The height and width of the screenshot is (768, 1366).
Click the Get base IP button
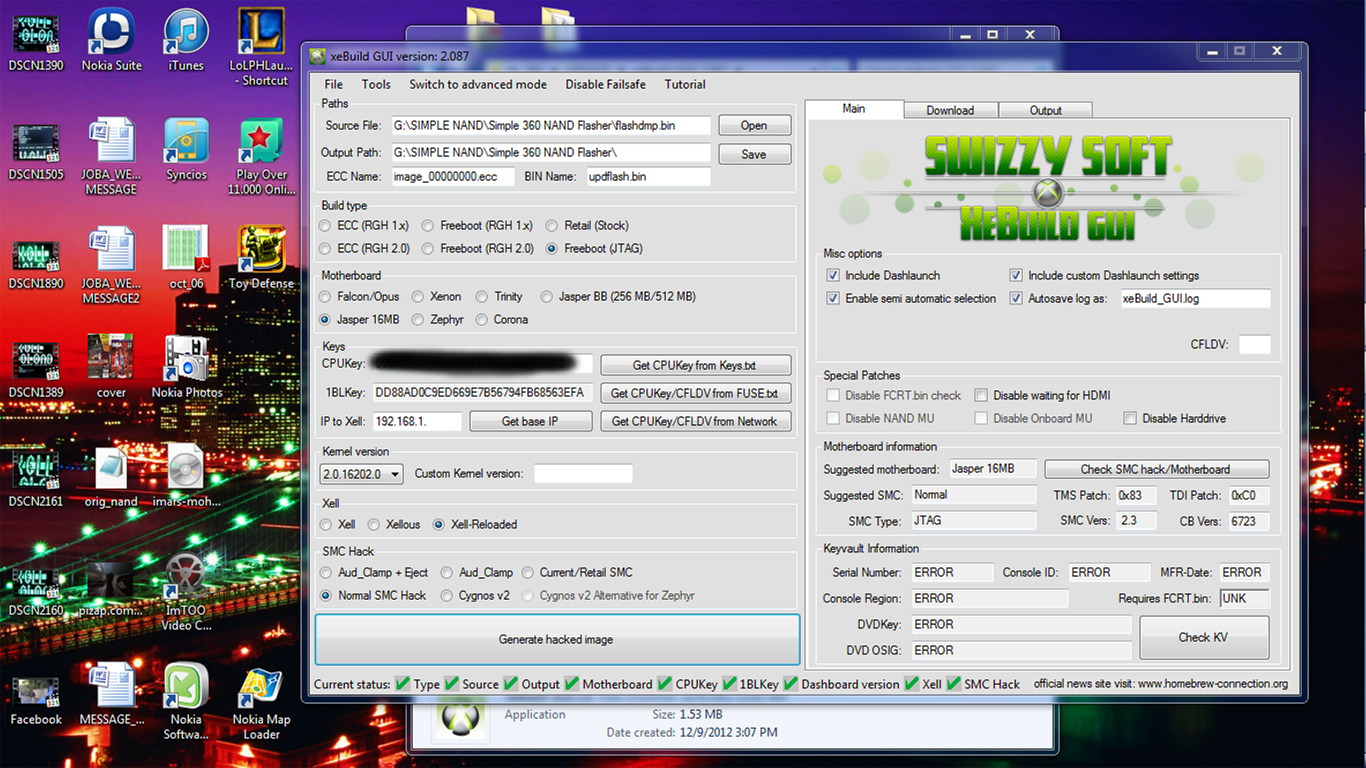pos(530,421)
